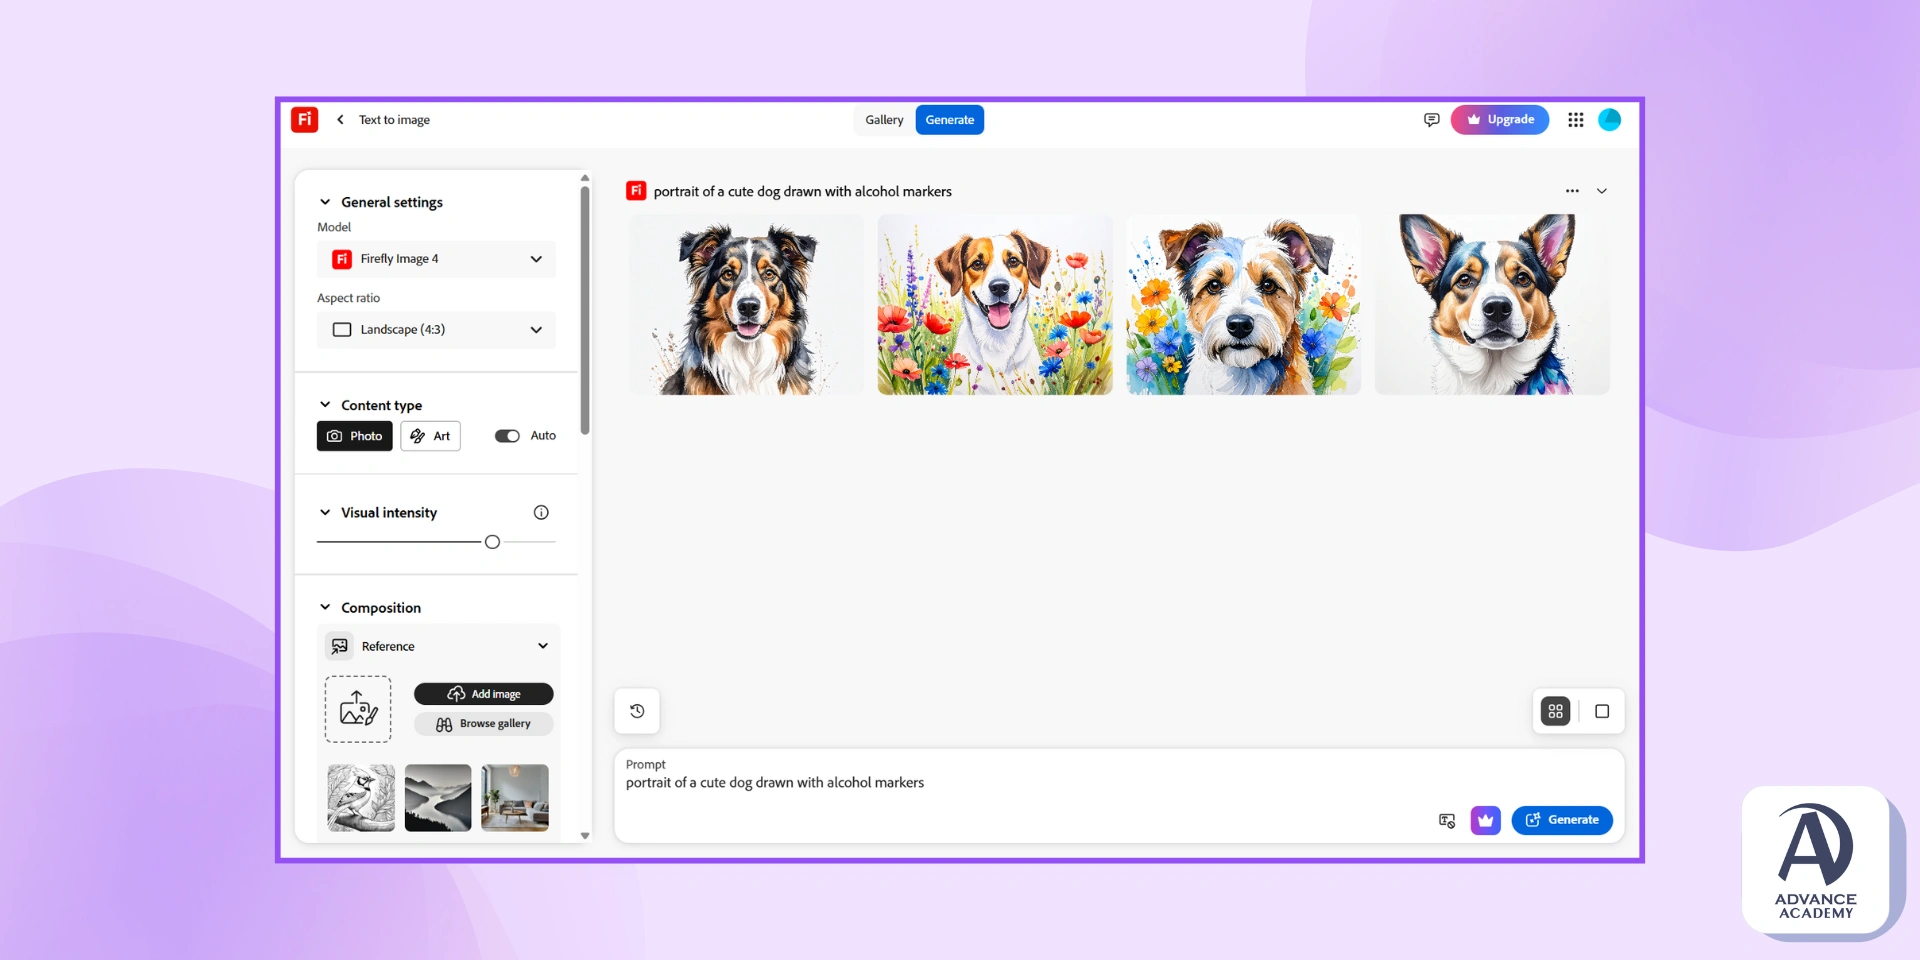Click the Add image button

(x=483, y=694)
